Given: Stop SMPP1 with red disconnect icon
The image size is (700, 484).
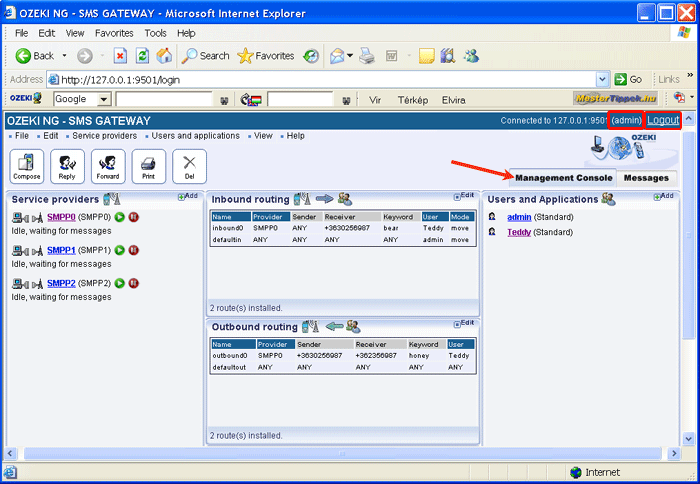Looking at the screenshot, I should click(134, 250).
